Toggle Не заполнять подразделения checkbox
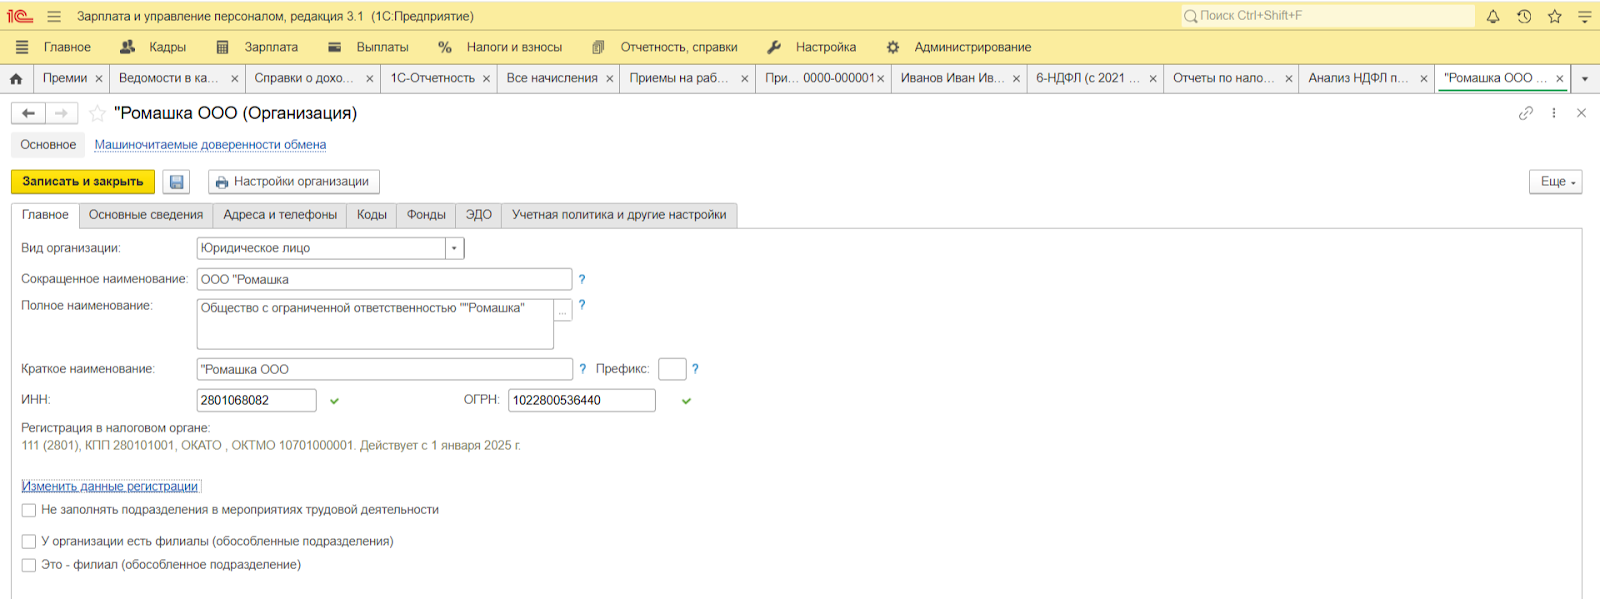This screenshot has height=599, width=1600. pos(29,510)
